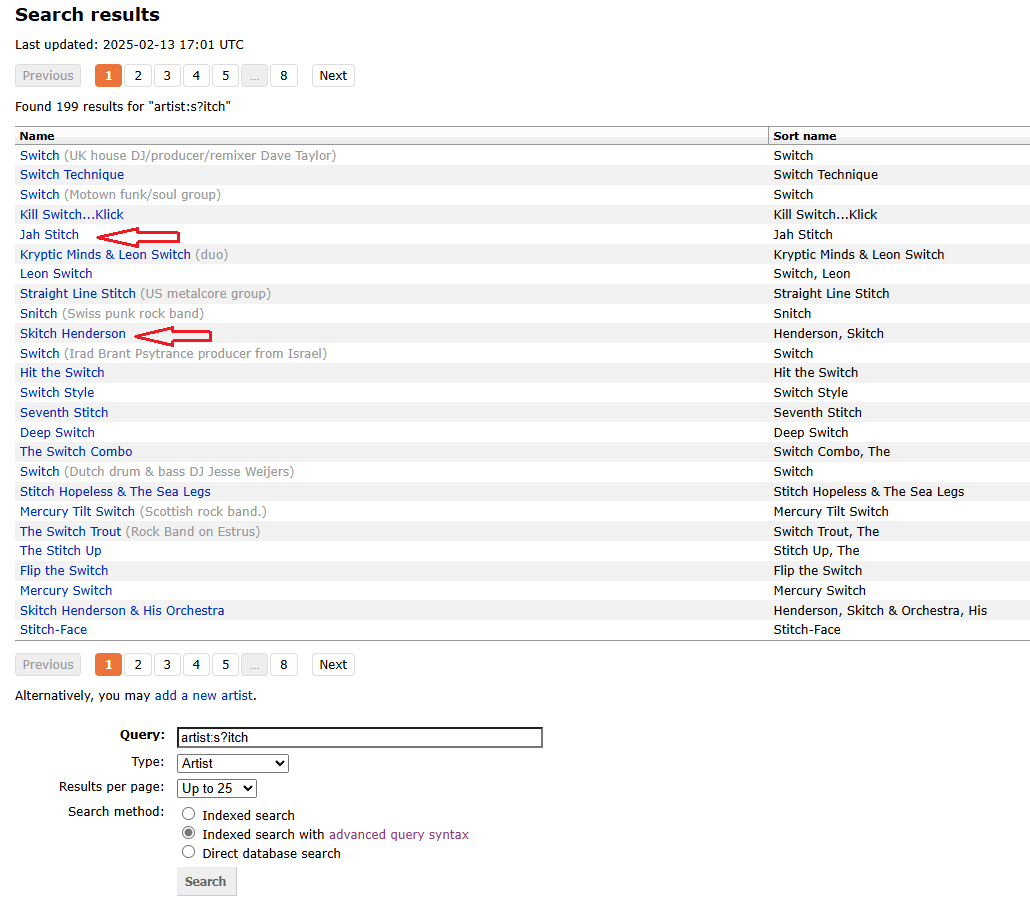The image size is (1030, 903).
Task: Click Next in top pagination
Action: tap(333, 76)
